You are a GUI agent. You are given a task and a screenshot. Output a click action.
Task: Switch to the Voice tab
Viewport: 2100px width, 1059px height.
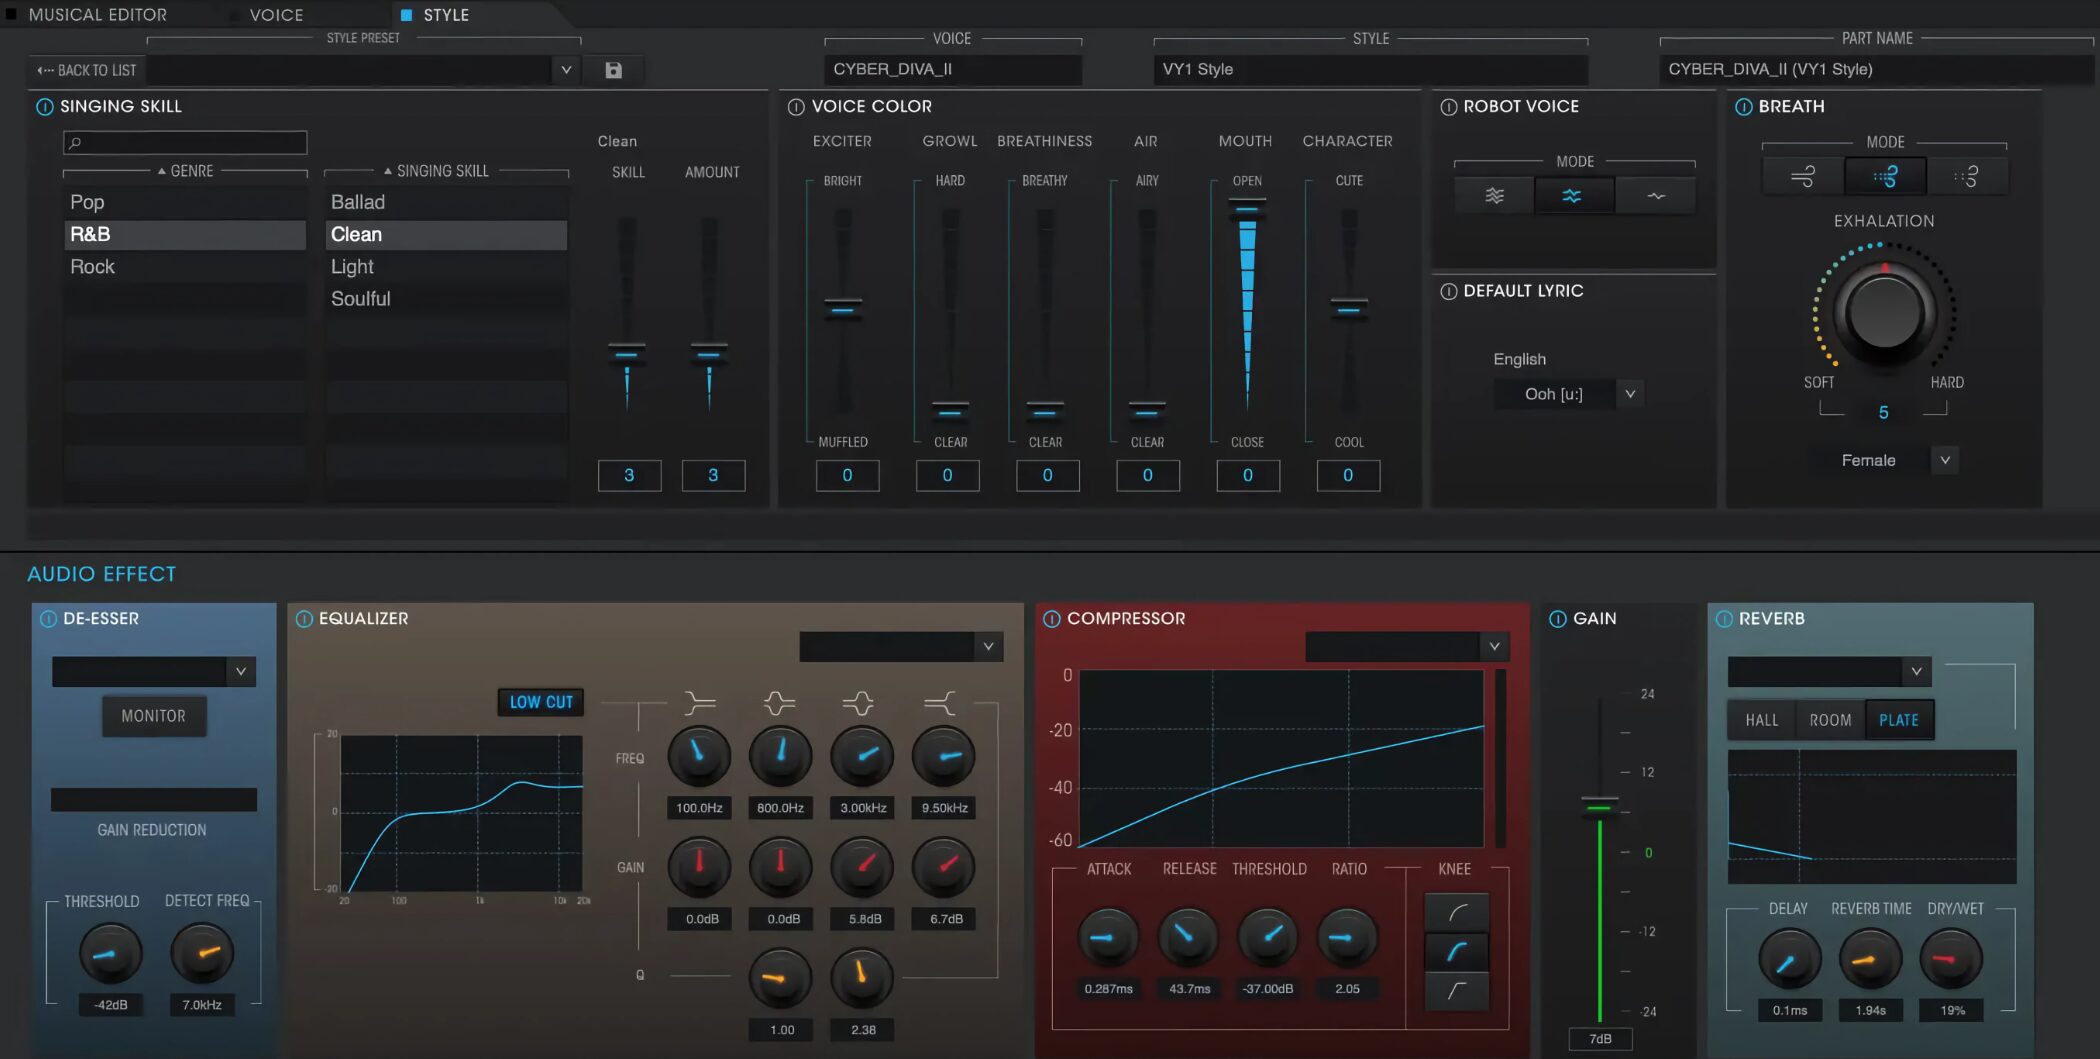click(x=276, y=15)
